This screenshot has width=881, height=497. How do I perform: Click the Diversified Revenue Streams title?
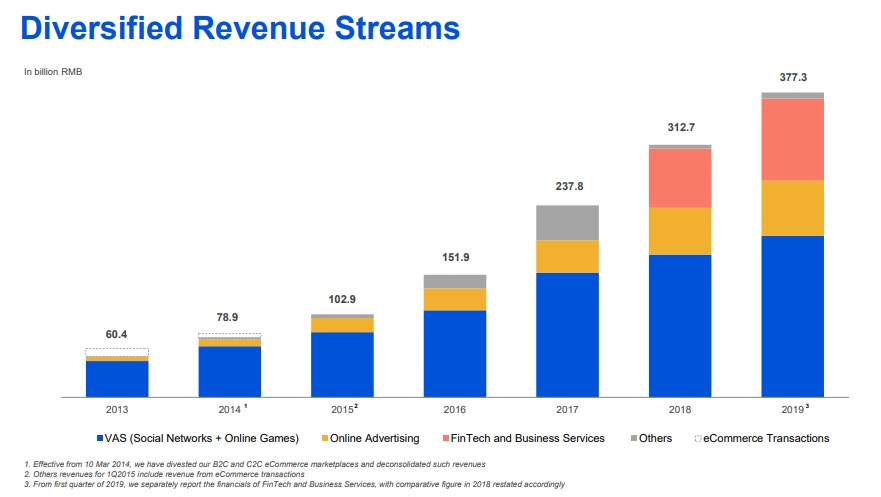[240, 27]
